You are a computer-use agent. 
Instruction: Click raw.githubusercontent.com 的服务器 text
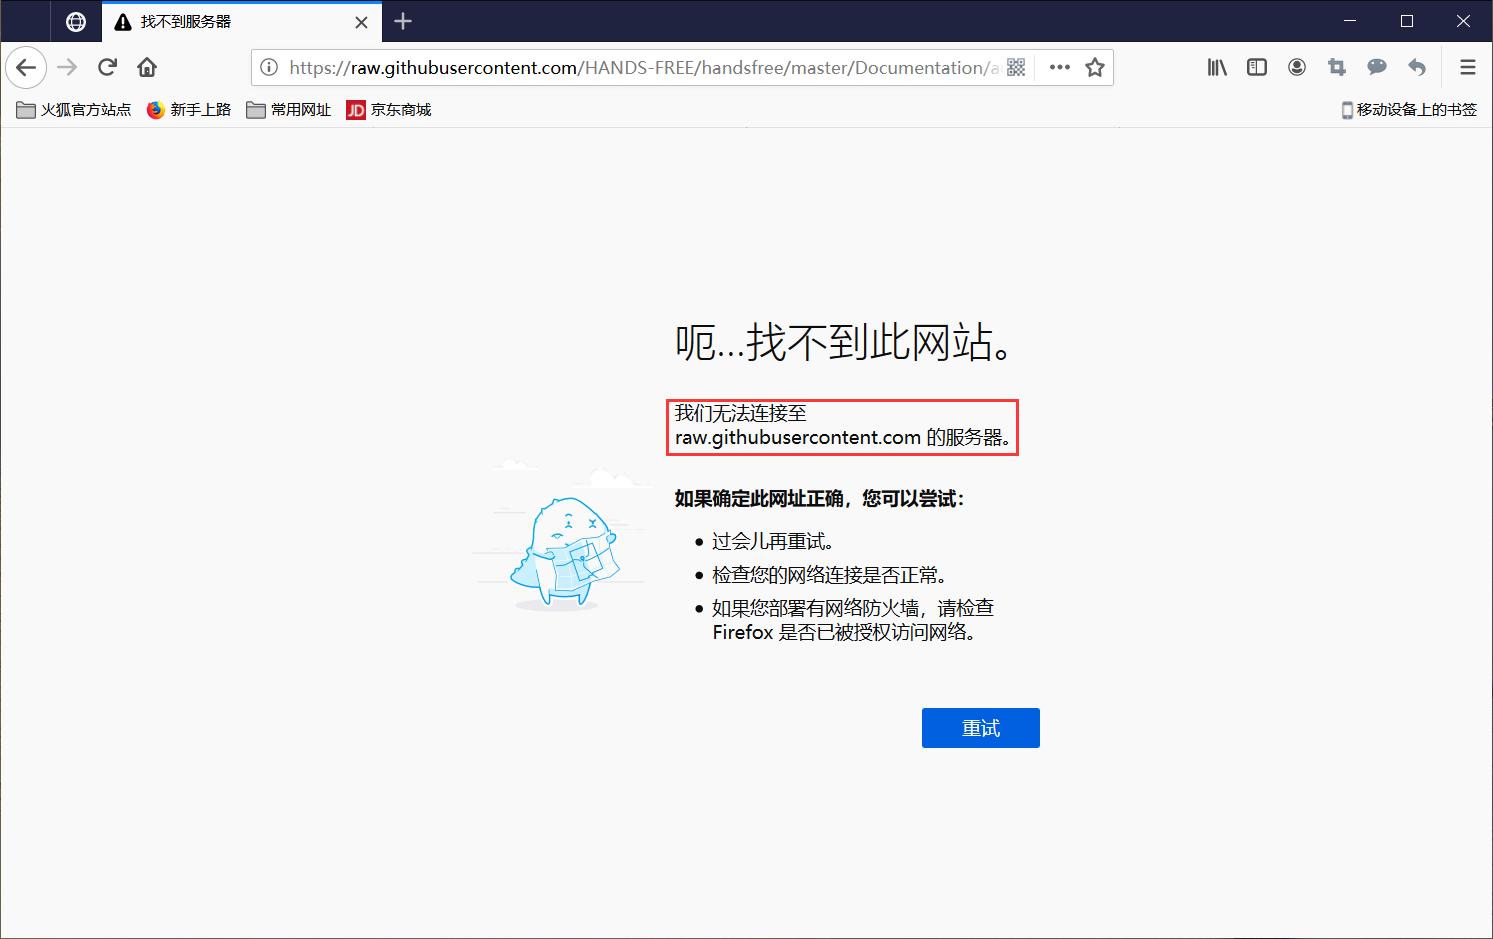(x=842, y=438)
